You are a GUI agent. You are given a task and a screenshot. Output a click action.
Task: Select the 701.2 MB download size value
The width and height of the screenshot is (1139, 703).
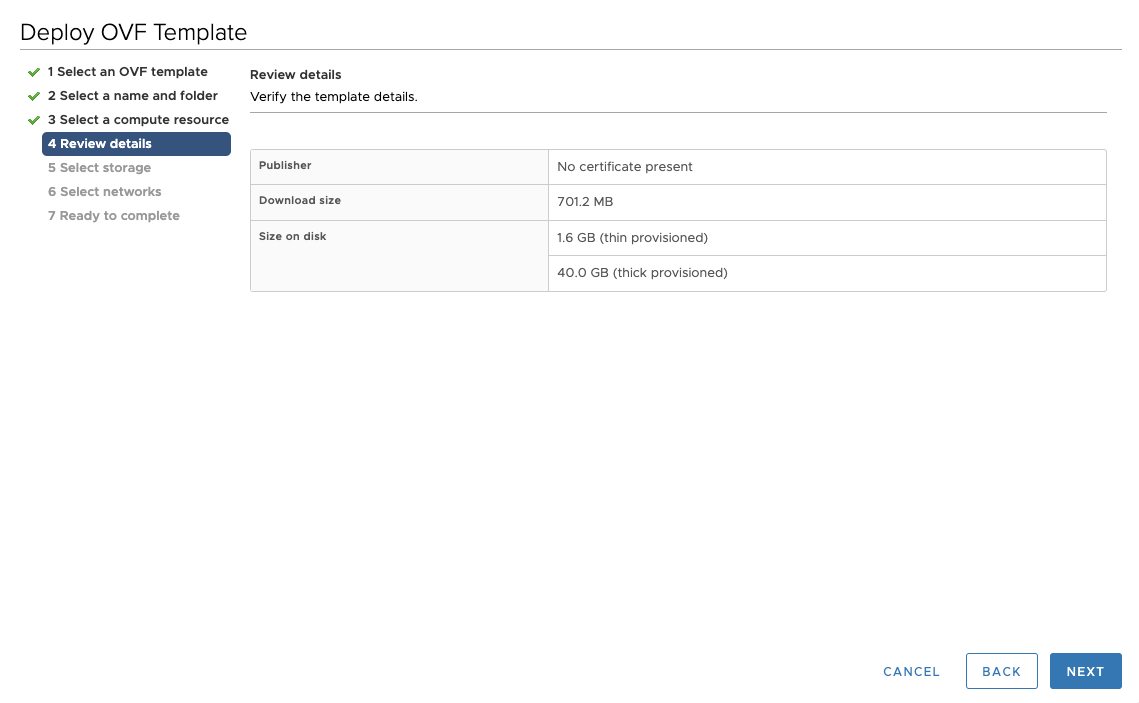click(x=585, y=202)
